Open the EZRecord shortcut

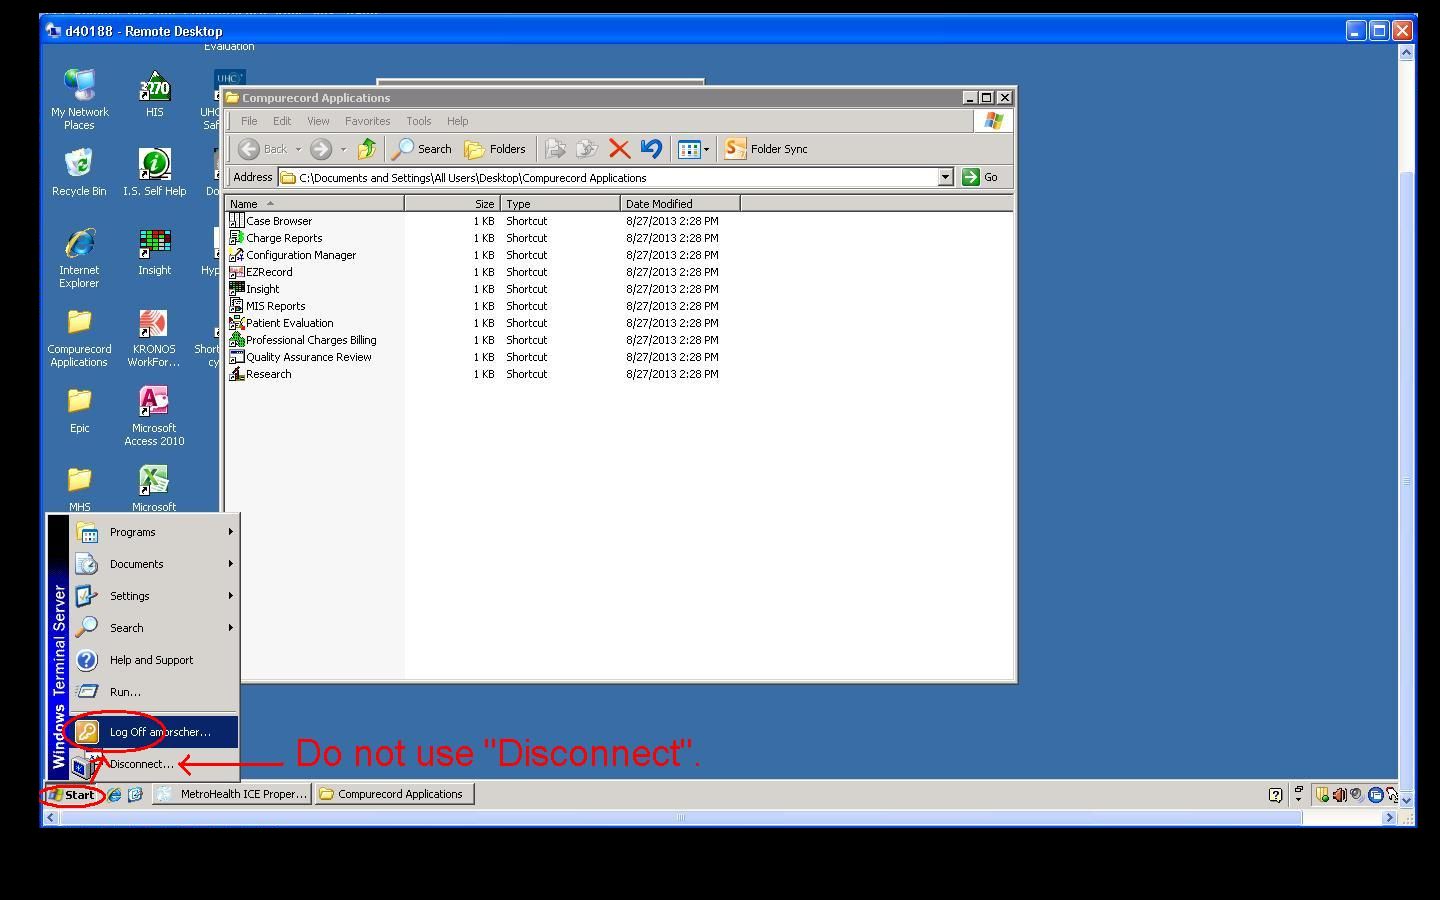(268, 272)
